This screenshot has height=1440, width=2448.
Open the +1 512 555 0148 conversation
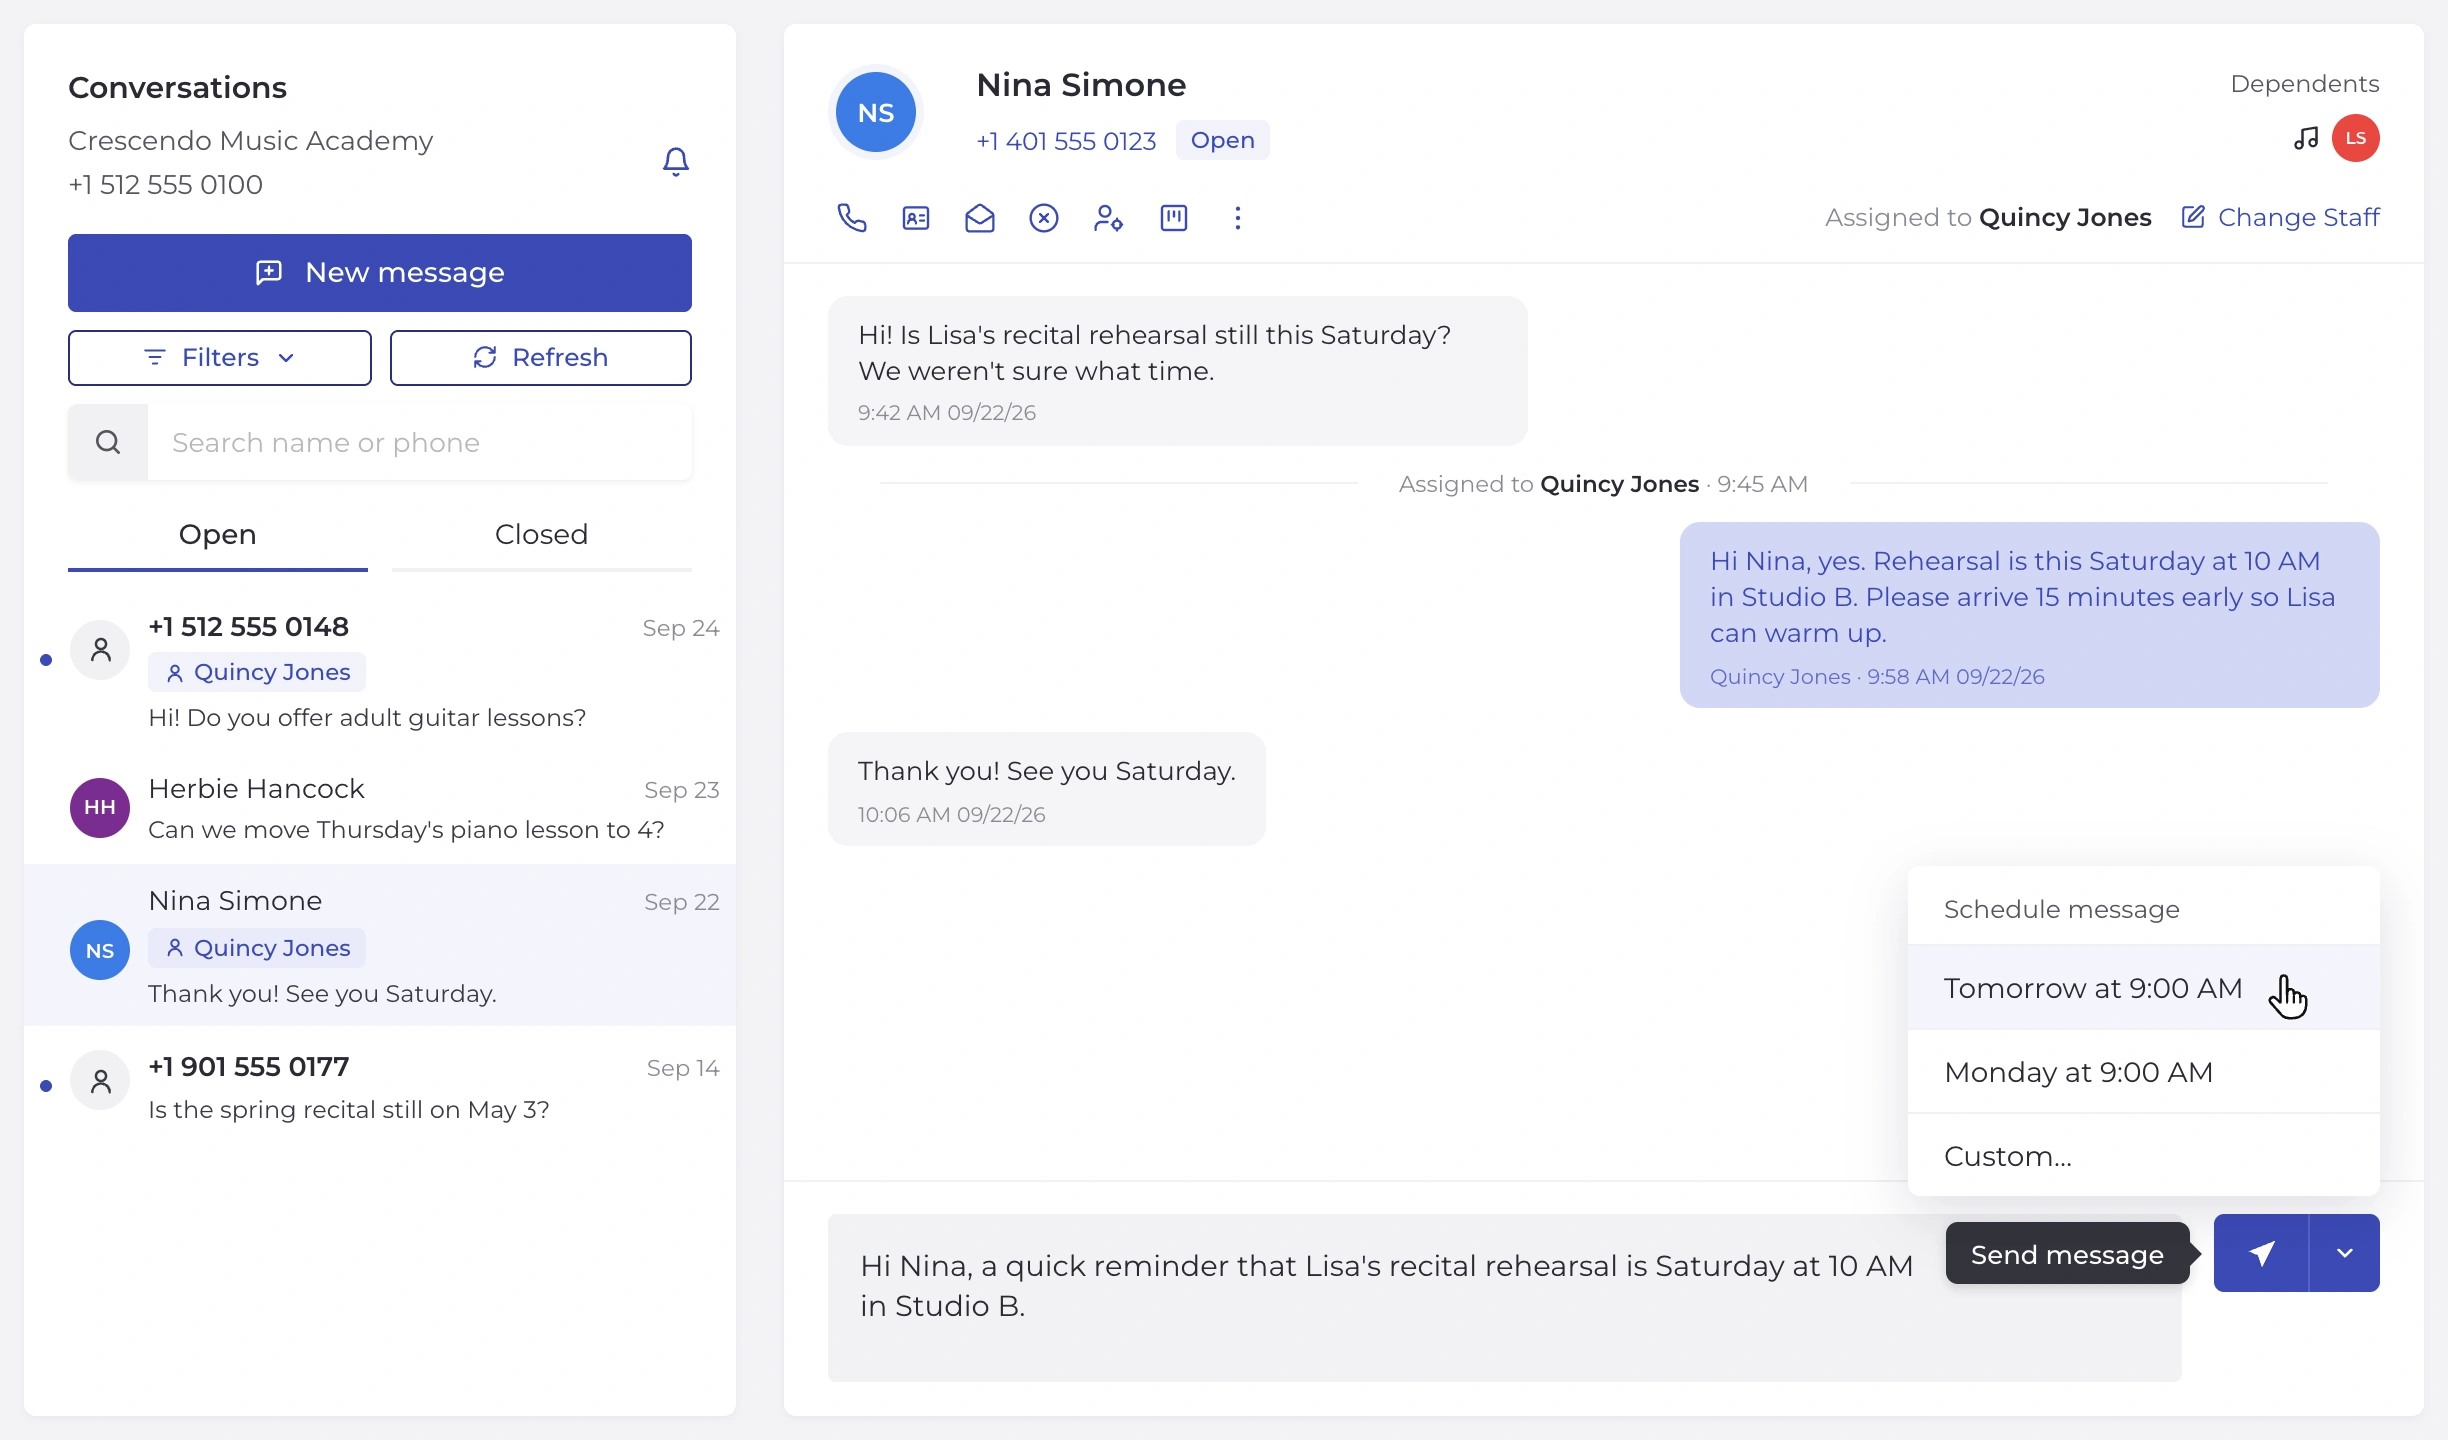(380, 672)
